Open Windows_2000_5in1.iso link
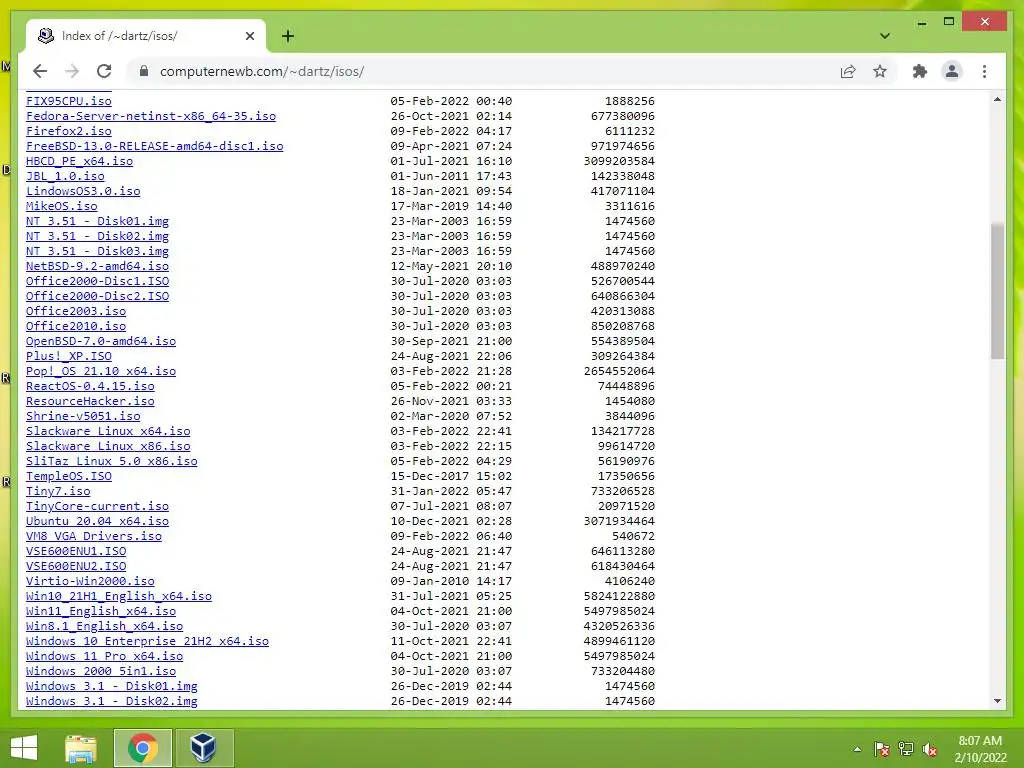The height and width of the screenshot is (768, 1024). pyautogui.click(x=101, y=671)
